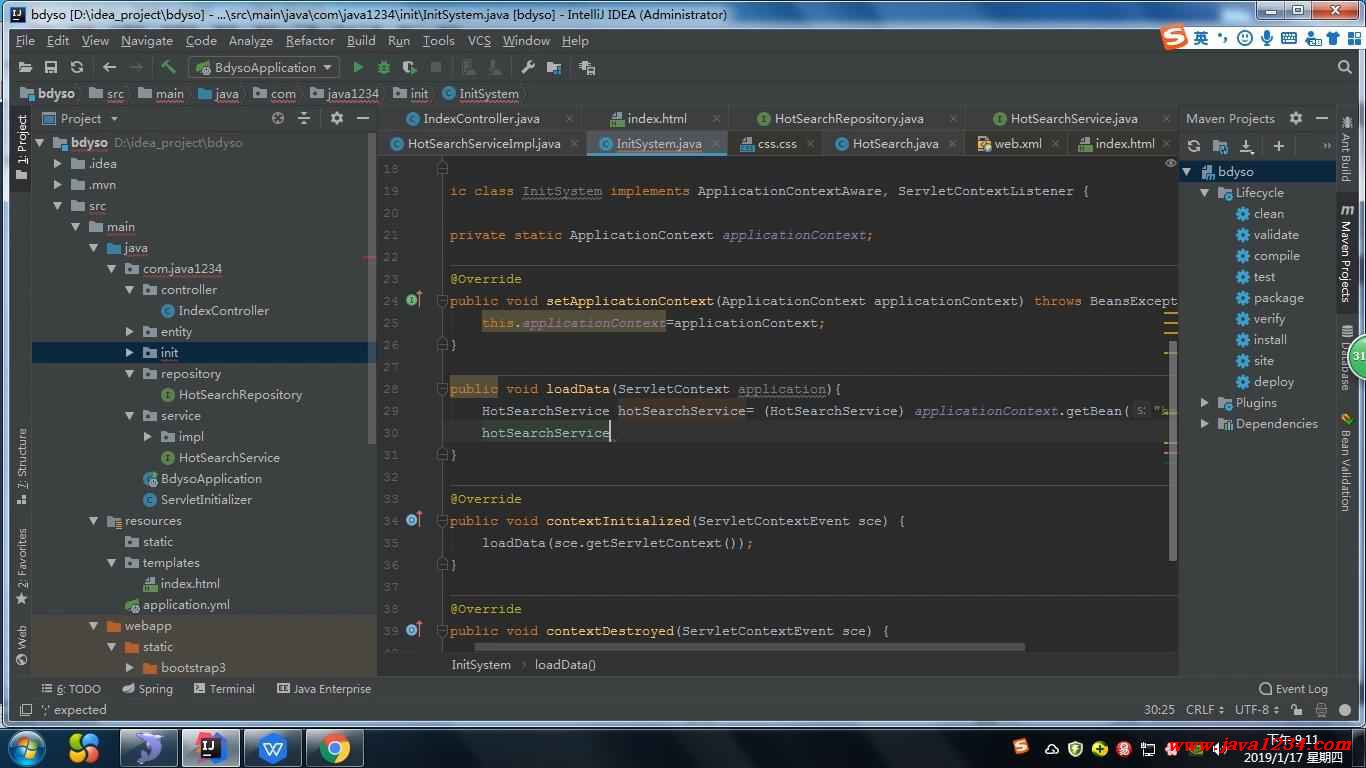
Task: Click the locate-file target icon in Project panel
Action: (x=278, y=118)
